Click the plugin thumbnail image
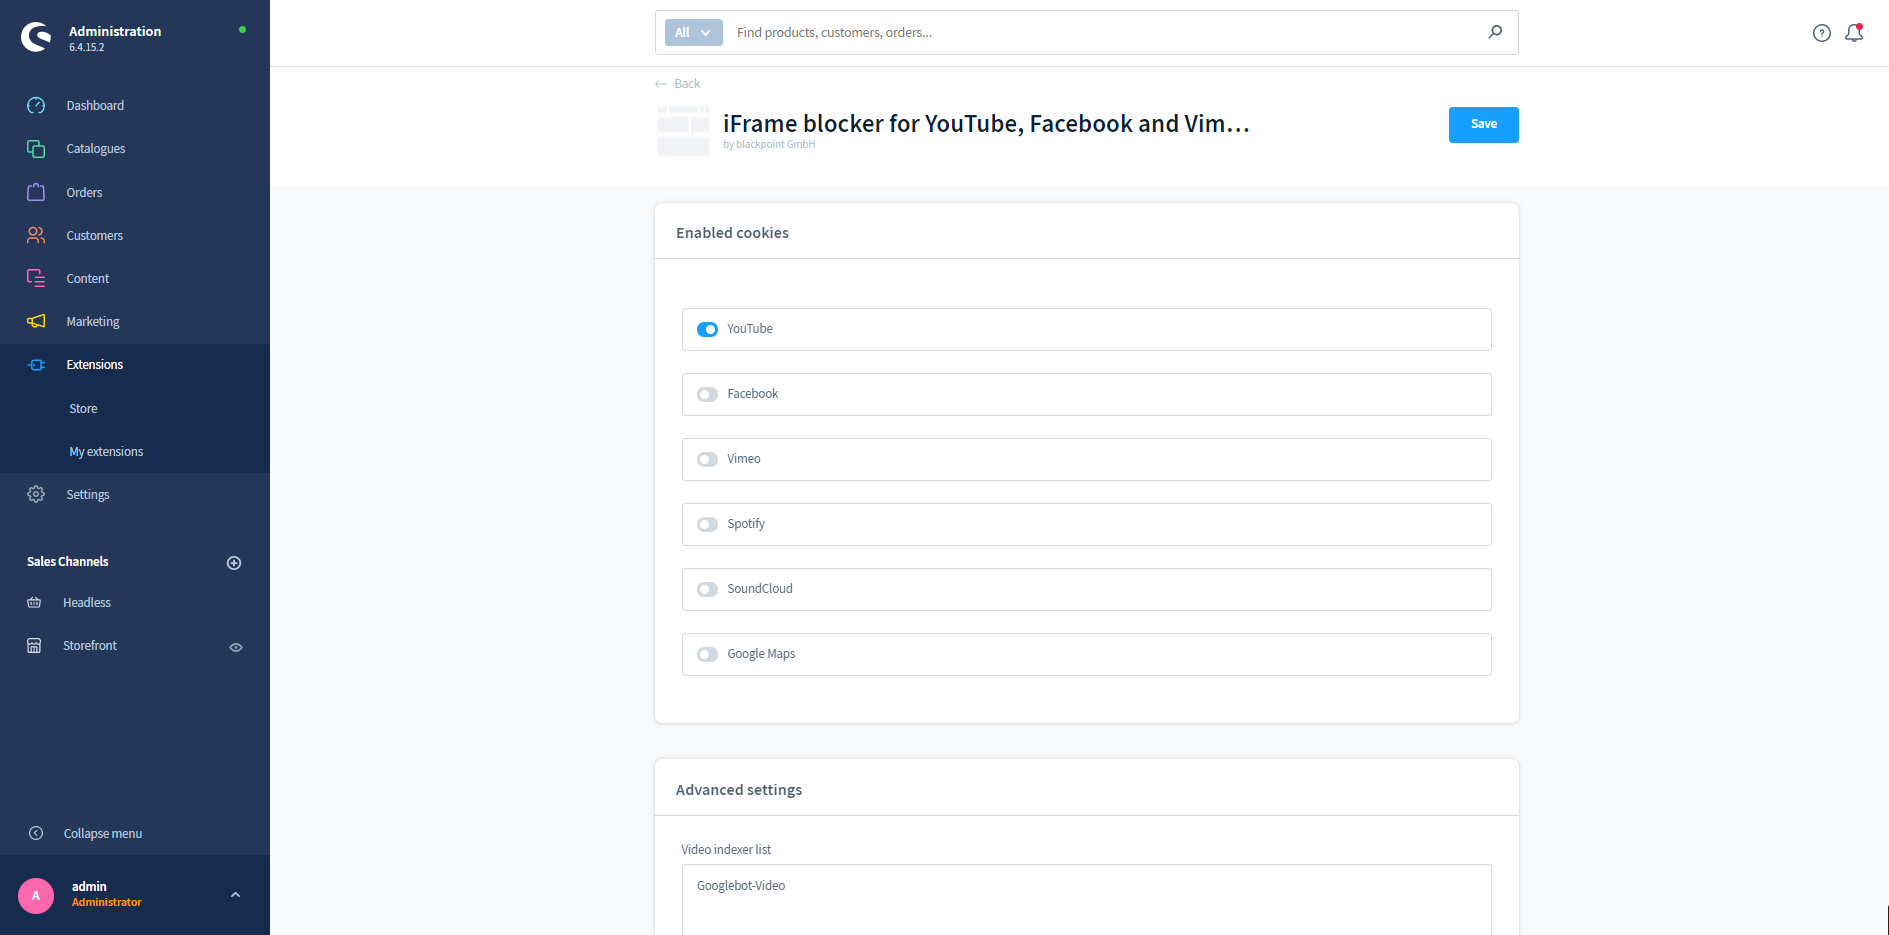 click(x=683, y=130)
